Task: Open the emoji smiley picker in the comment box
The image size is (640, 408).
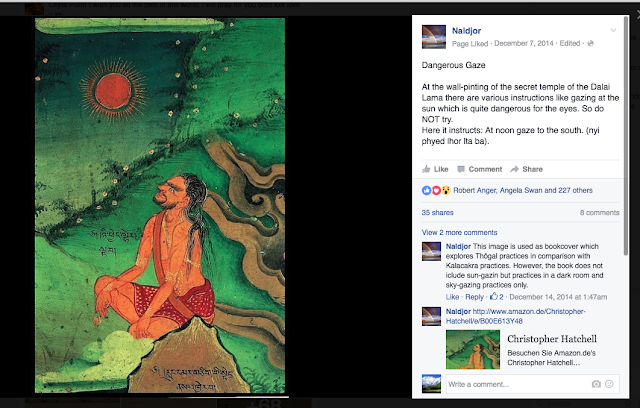Action: click(609, 384)
